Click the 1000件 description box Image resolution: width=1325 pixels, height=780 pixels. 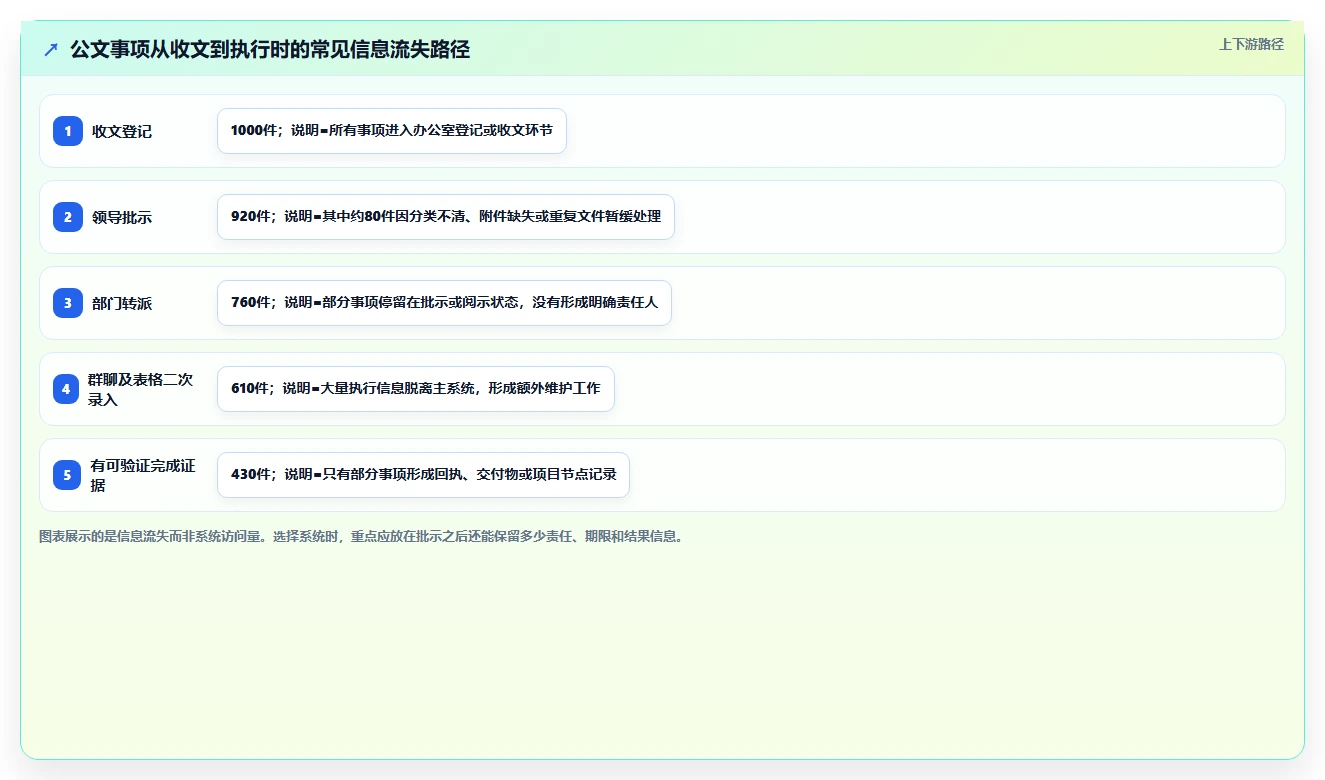point(392,131)
